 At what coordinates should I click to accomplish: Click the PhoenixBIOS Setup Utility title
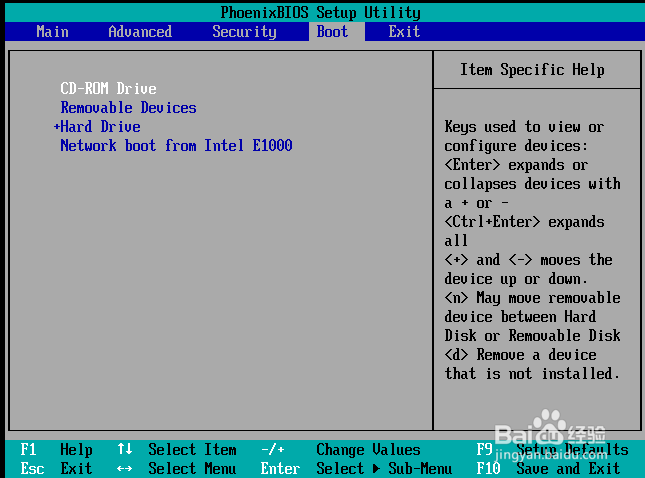[x=320, y=12]
